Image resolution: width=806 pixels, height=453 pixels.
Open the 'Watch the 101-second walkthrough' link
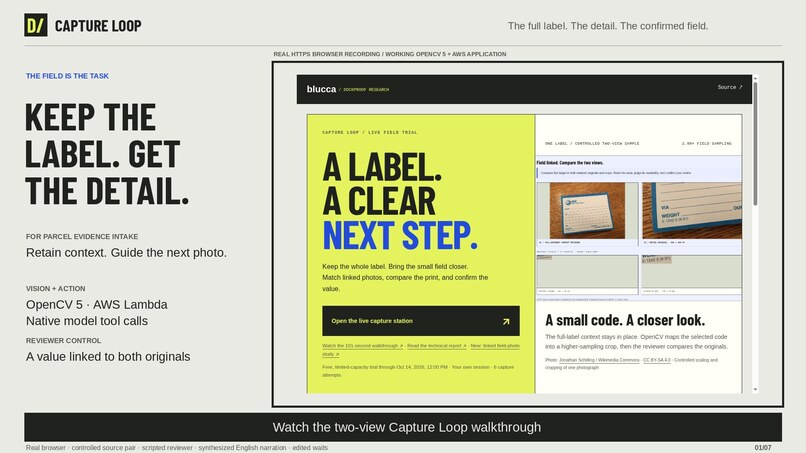(x=362, y=346)
